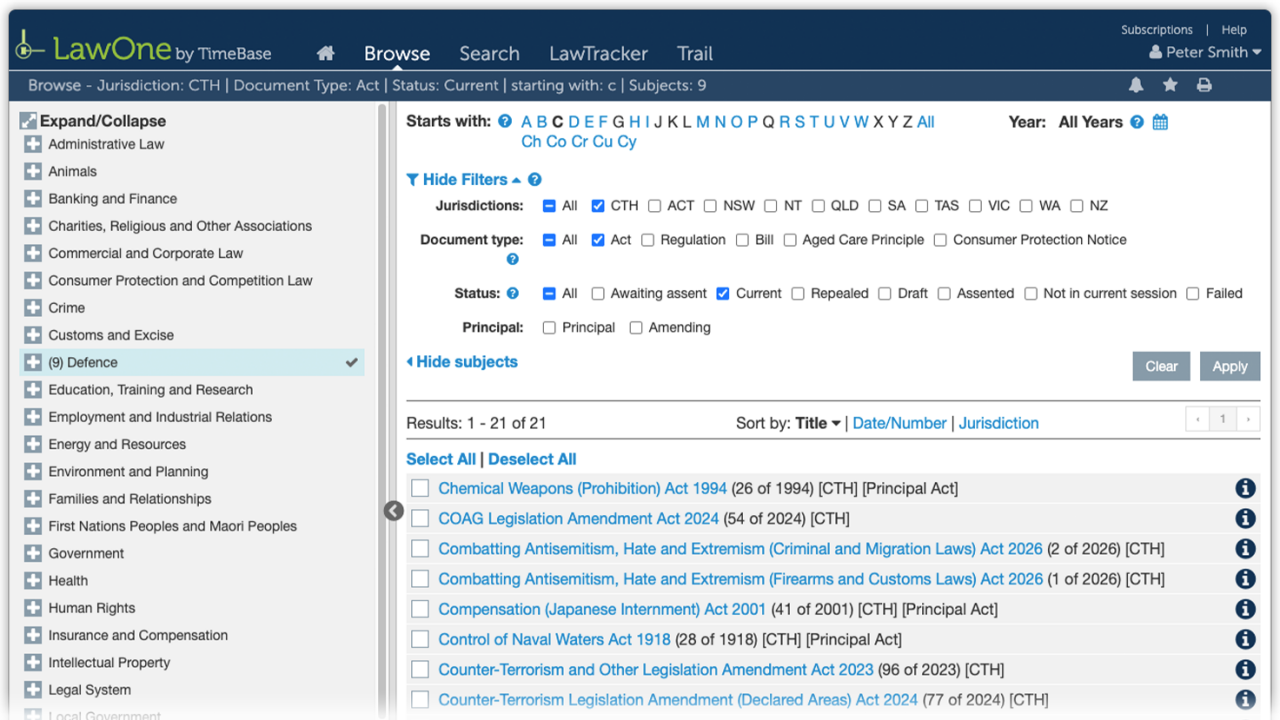Click help icon next to Starts with
This screenshot has width=1280, height=720.
505,122
